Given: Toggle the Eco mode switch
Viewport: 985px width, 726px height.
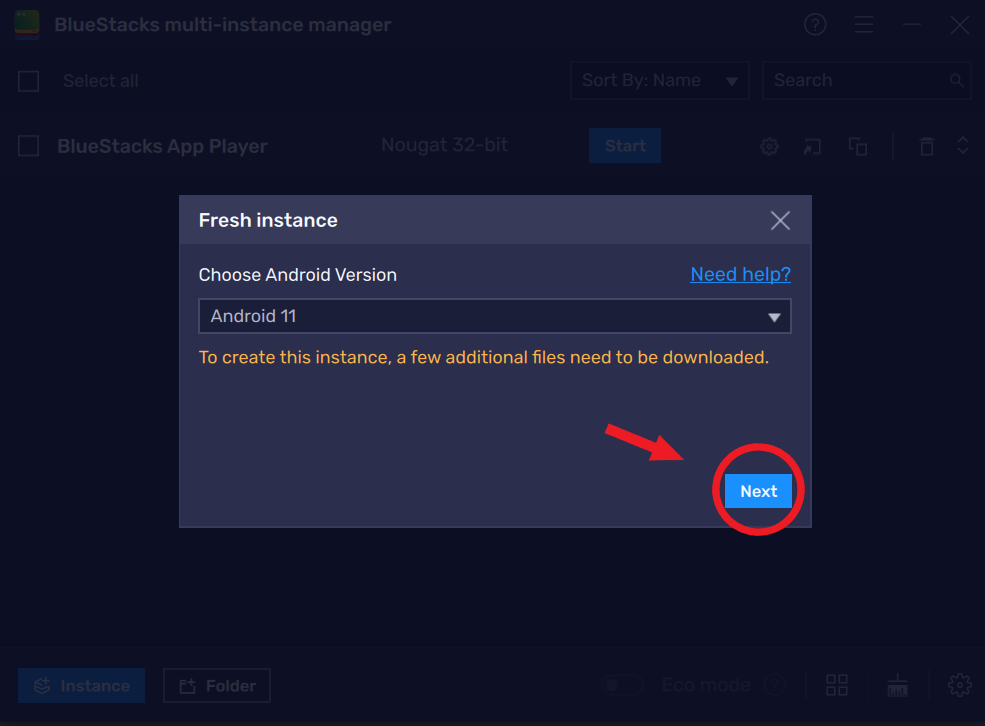Looking at the screenshot, I should (x=622, y=685).
